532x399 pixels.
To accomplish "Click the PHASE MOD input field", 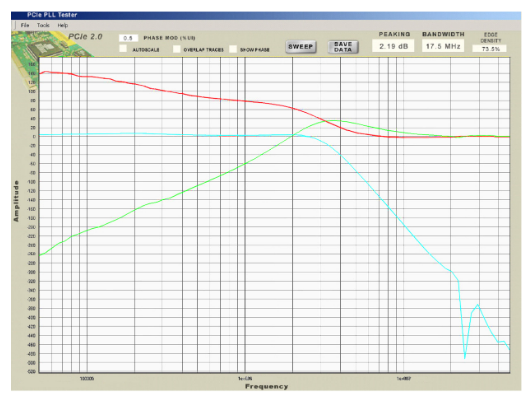I will click(128, 38).
